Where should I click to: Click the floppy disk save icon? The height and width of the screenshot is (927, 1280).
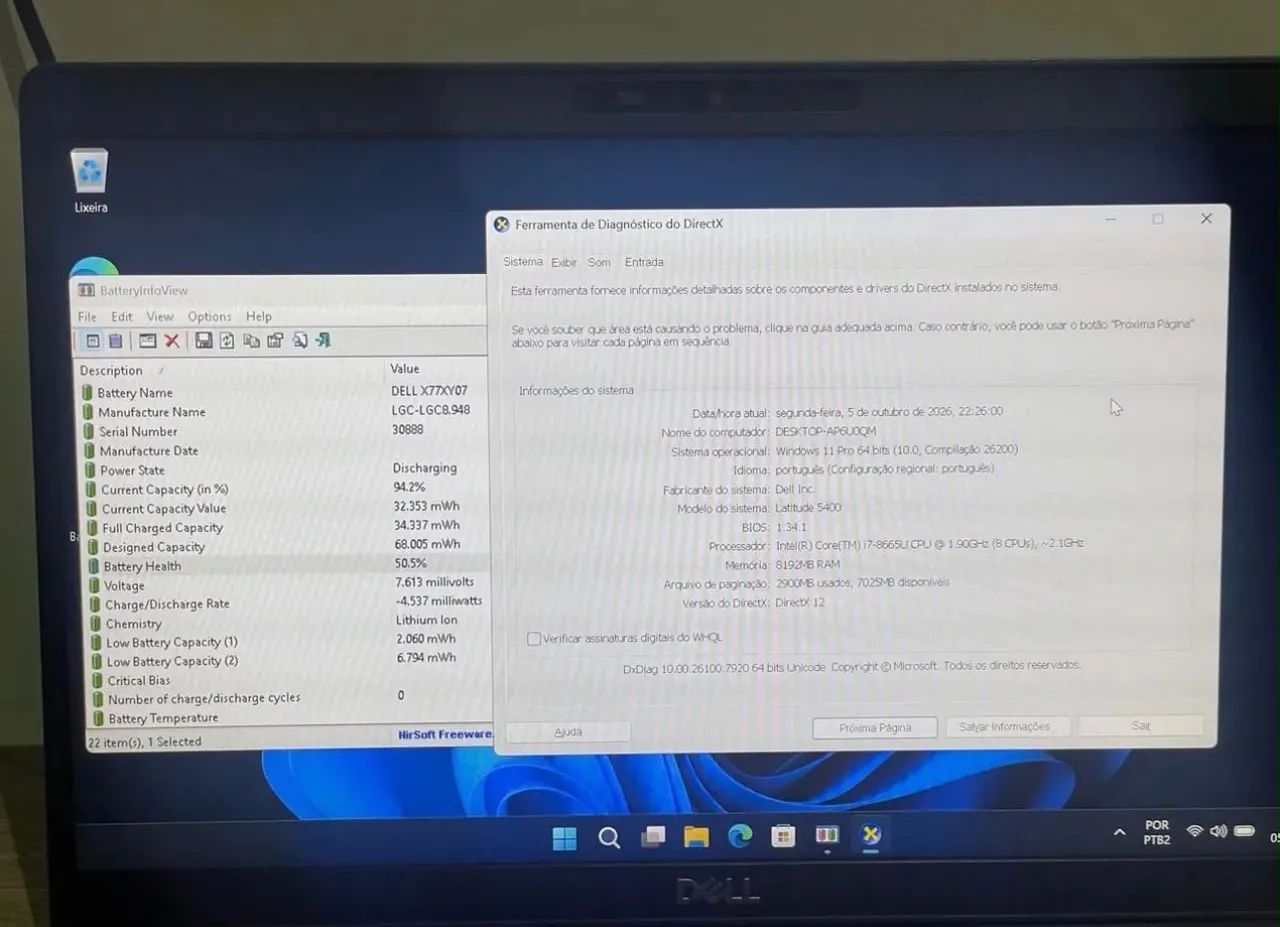pyautogui.click(x=204, y=341)
